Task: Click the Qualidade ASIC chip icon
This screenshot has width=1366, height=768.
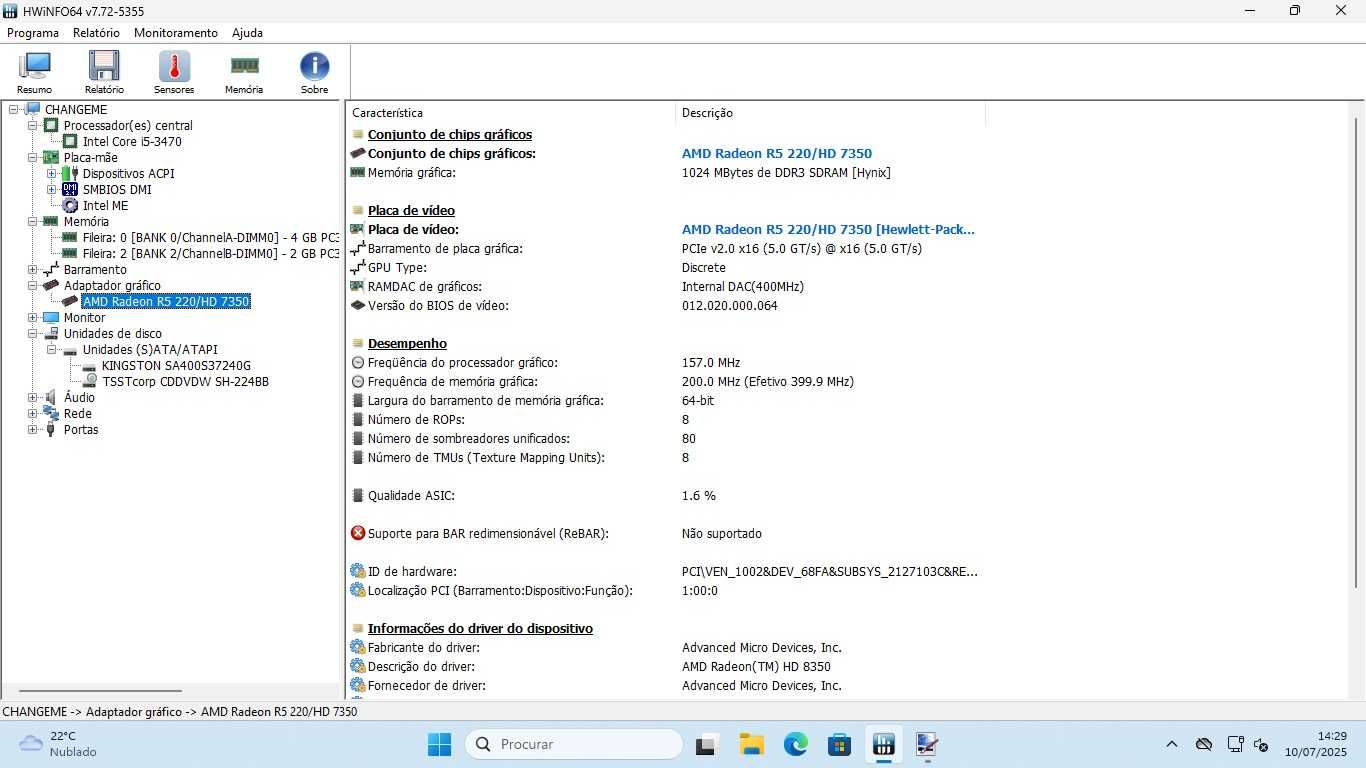Action: click(x=358, y=495)
